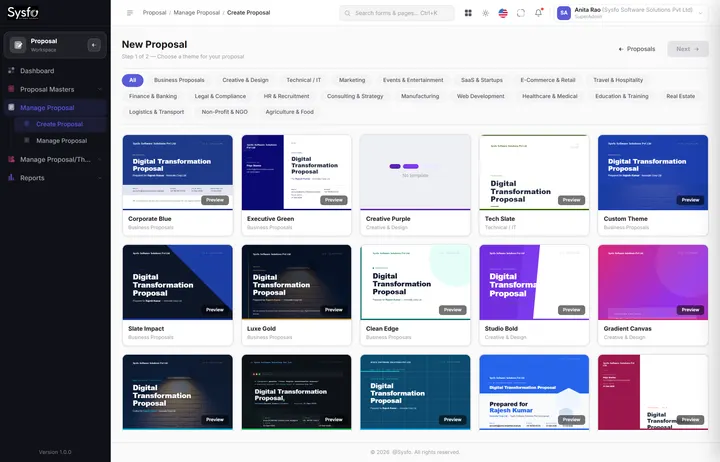Image resolution: width=720 pixels, height=462 pixels.
Task: Preview the Corporate Blue theme
Action: (214, 200)
